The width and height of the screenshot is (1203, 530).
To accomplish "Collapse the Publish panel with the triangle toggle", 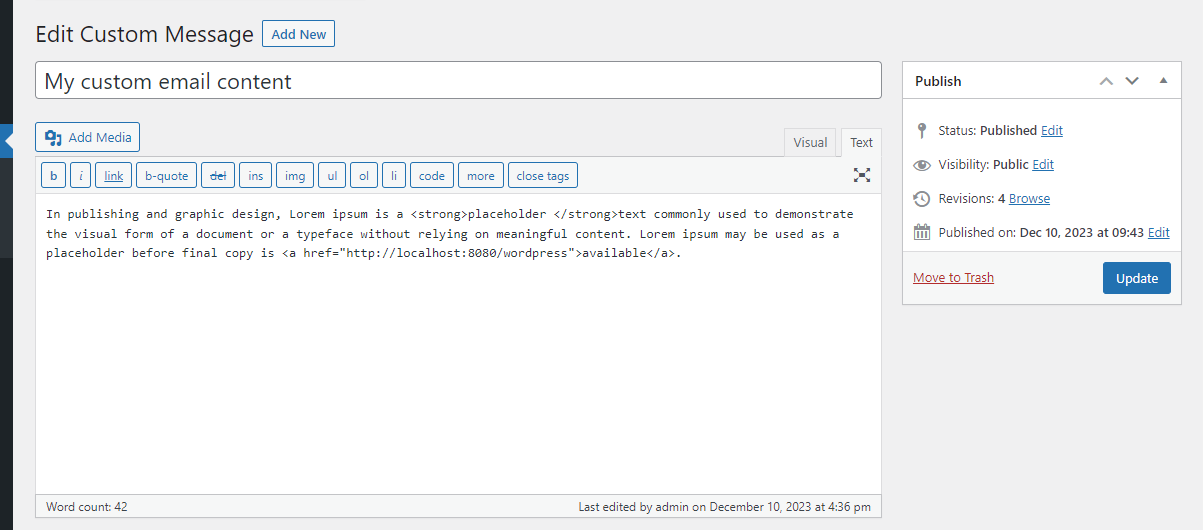I will [x=1163, y=81].
